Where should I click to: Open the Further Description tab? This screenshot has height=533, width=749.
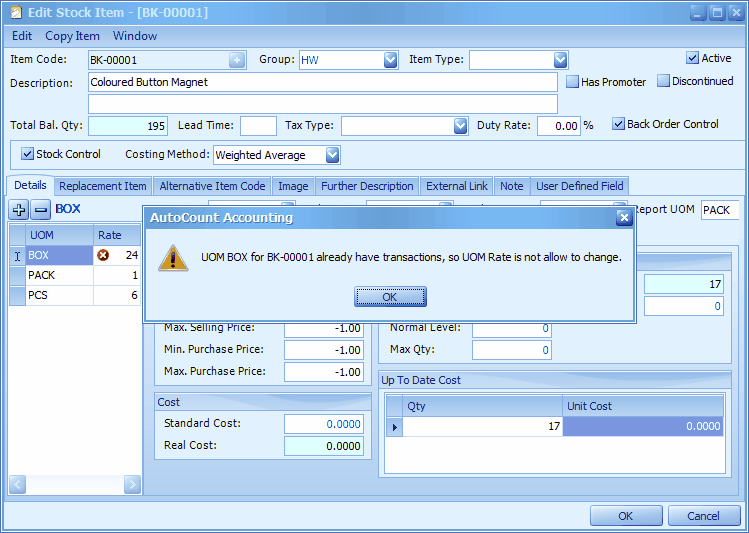(x=367, y=186)
